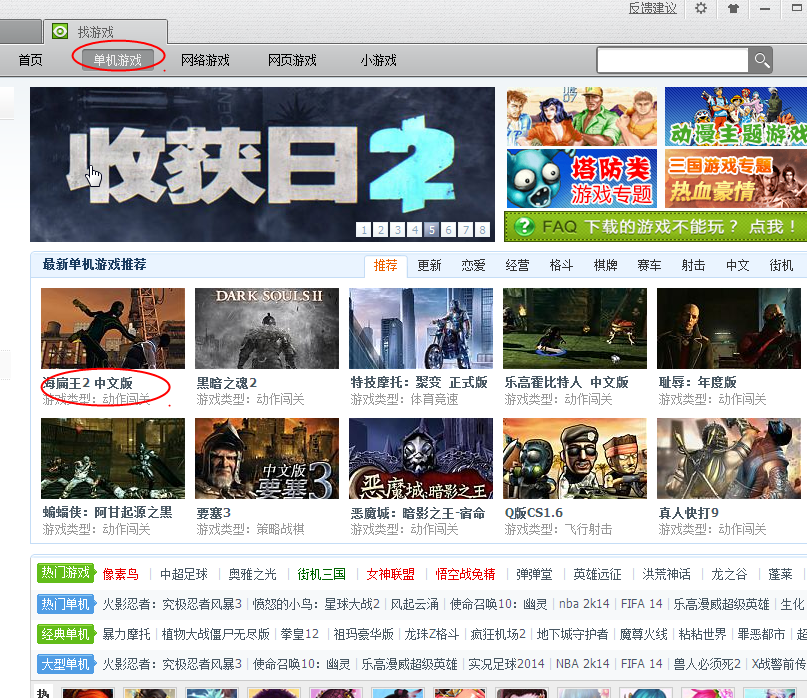
Task: Open the 拳皇12 classic game link
Action: [x=300, y=635]
